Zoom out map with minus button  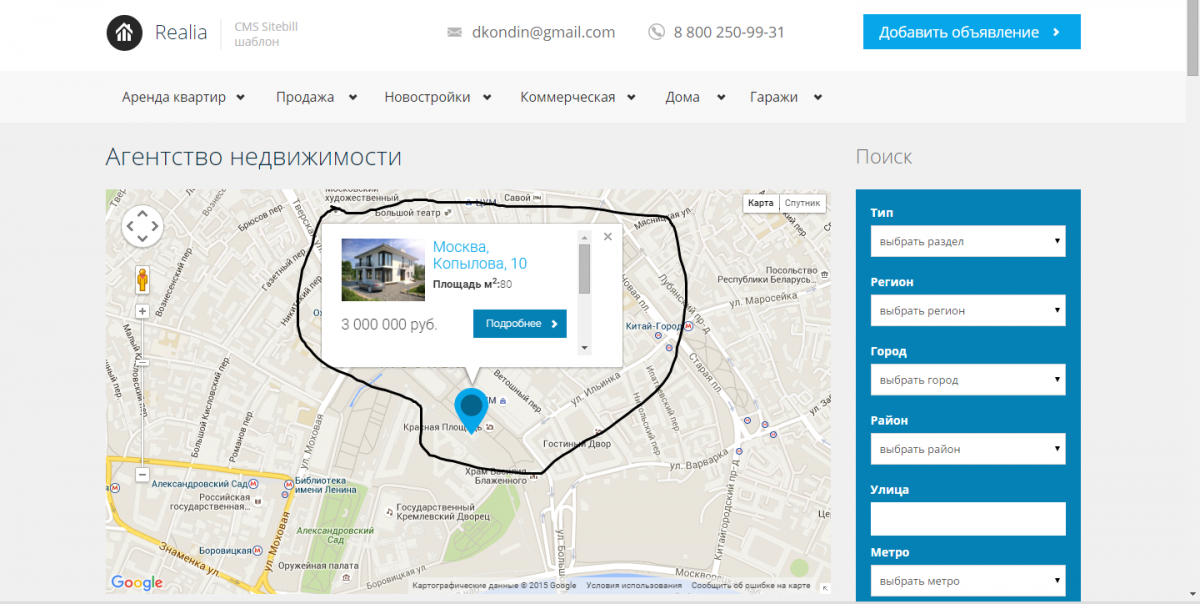tap(142, 474)
